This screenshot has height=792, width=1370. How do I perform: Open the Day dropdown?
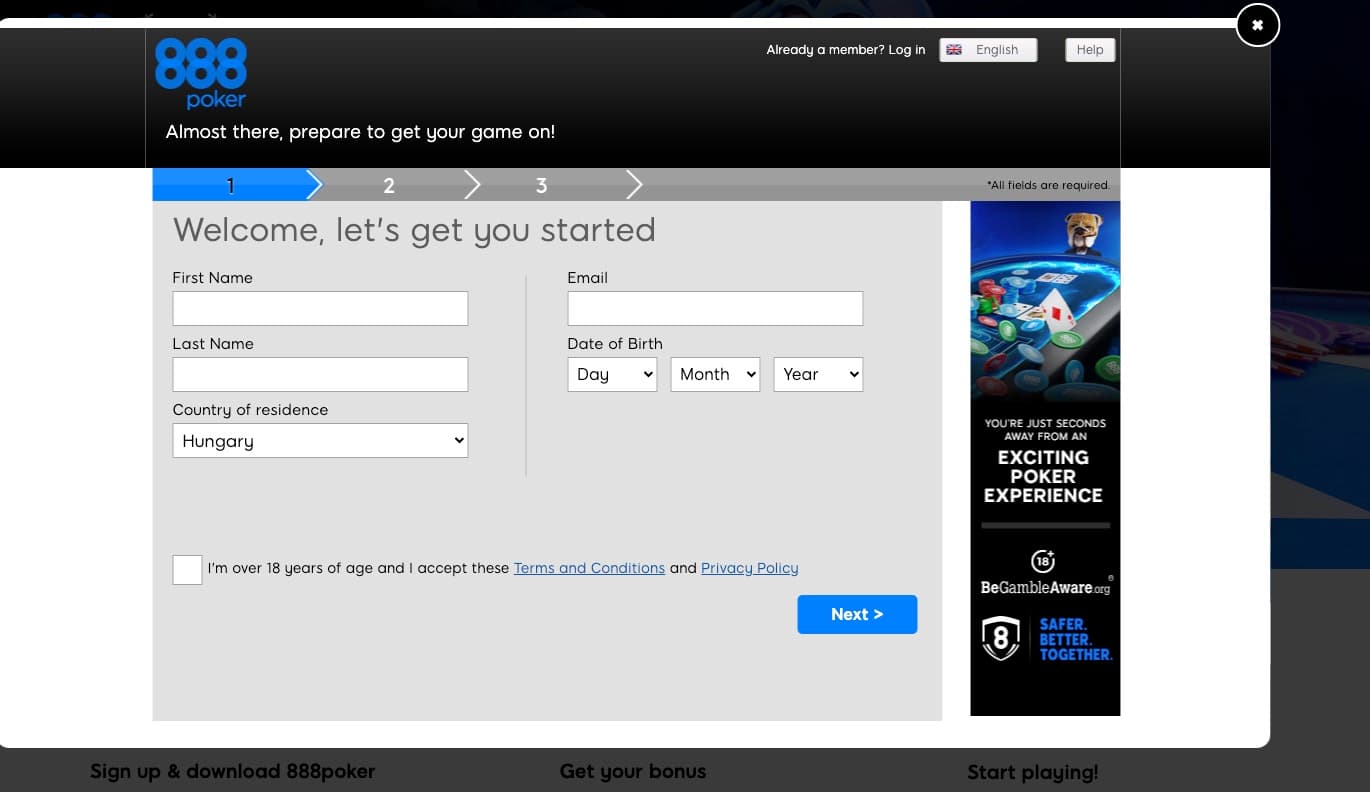[x=612, y=374]
